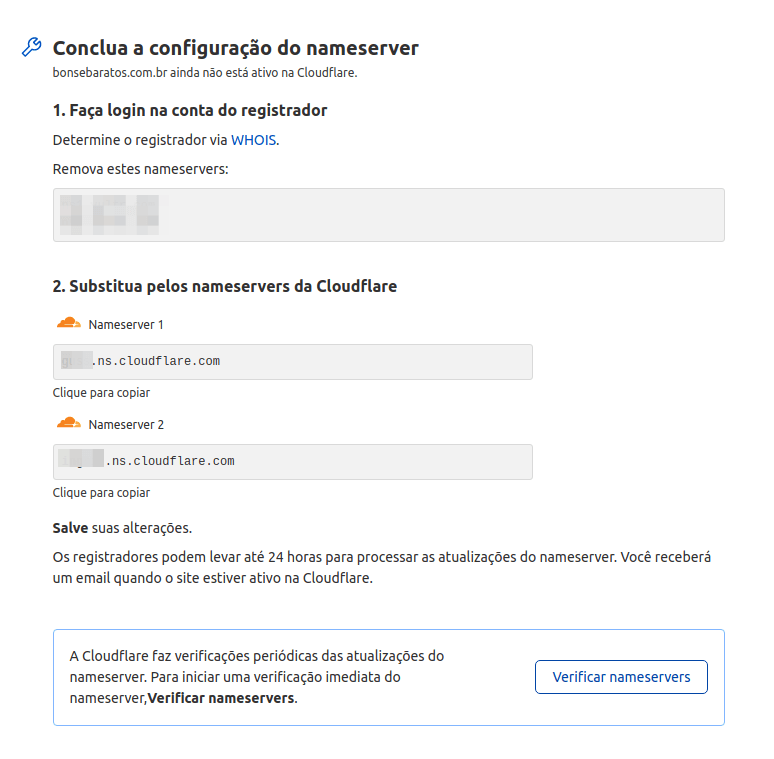Click "Clique para copiar" under Nameserver 2
The image size is (774, 759).
(101, 493)
